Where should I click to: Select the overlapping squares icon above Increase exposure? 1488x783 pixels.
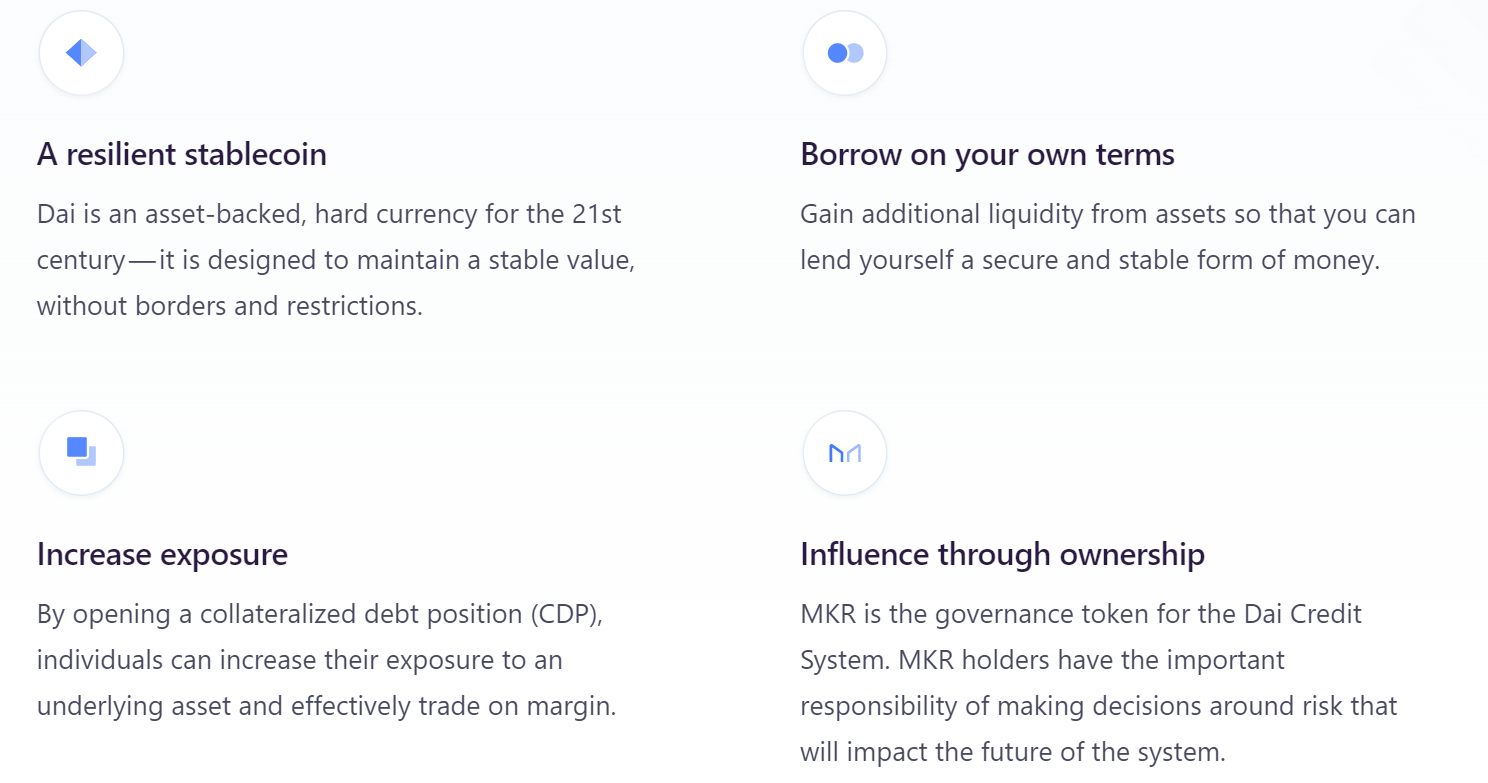[81, 453]
